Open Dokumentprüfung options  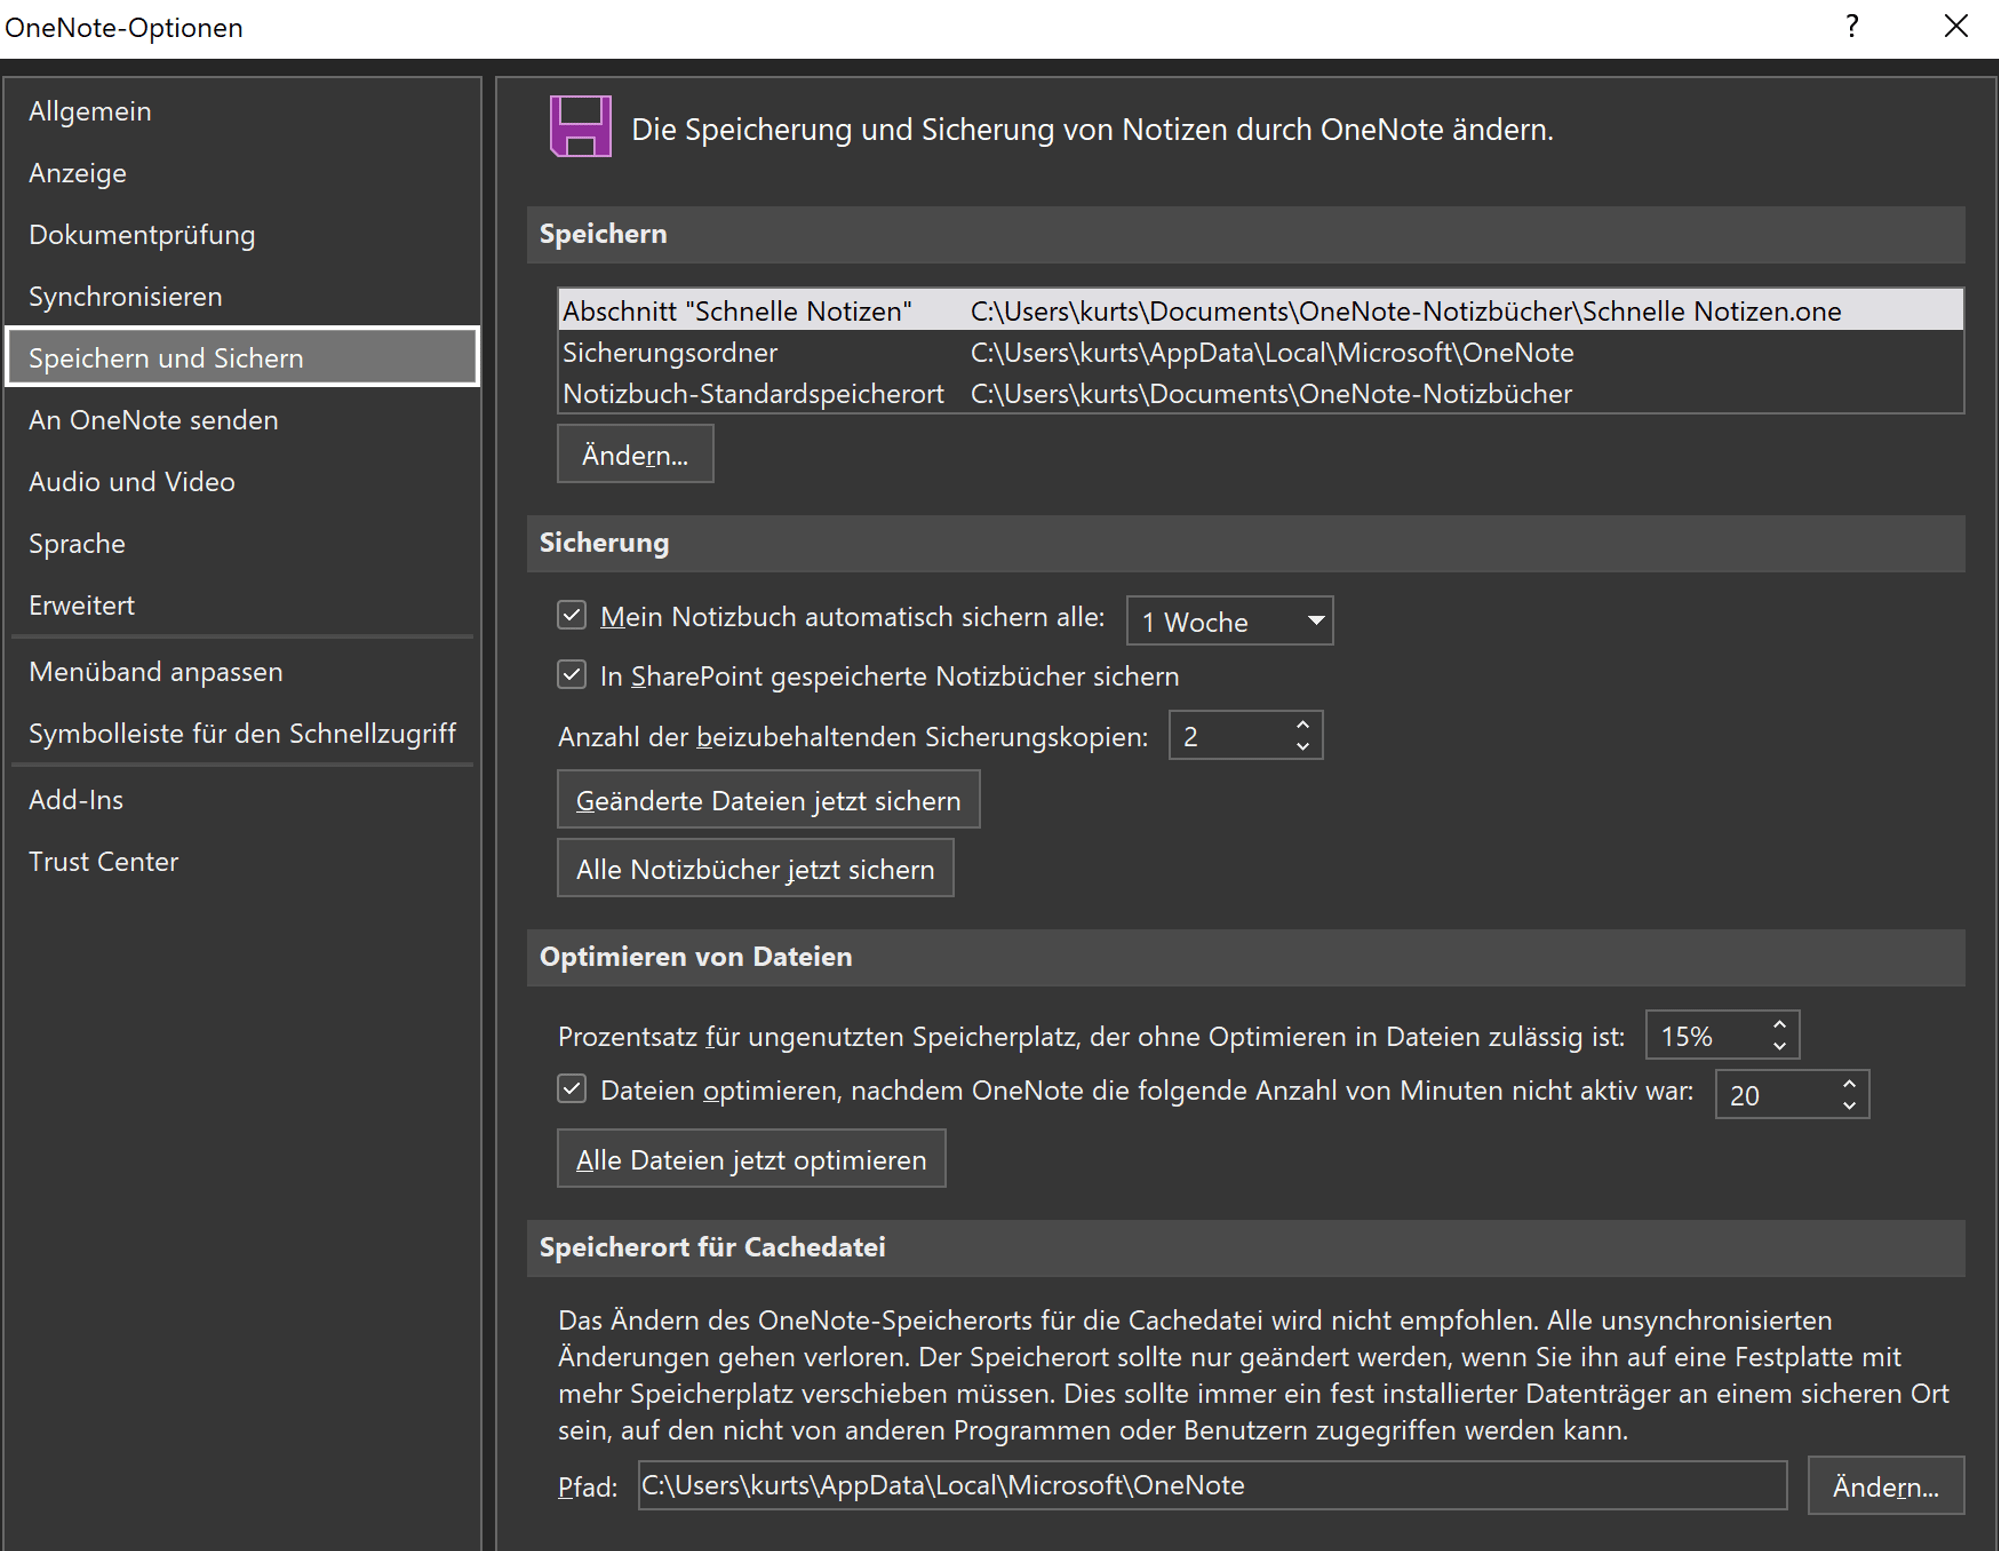[x=243, y=235]
